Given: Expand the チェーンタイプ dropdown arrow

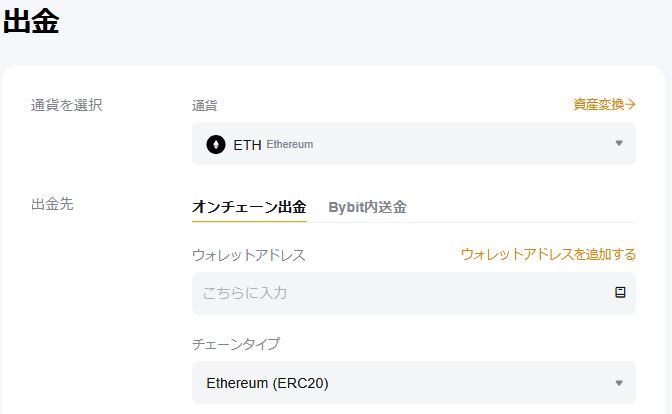Looking at the screenshot, I should click(619, 383).
